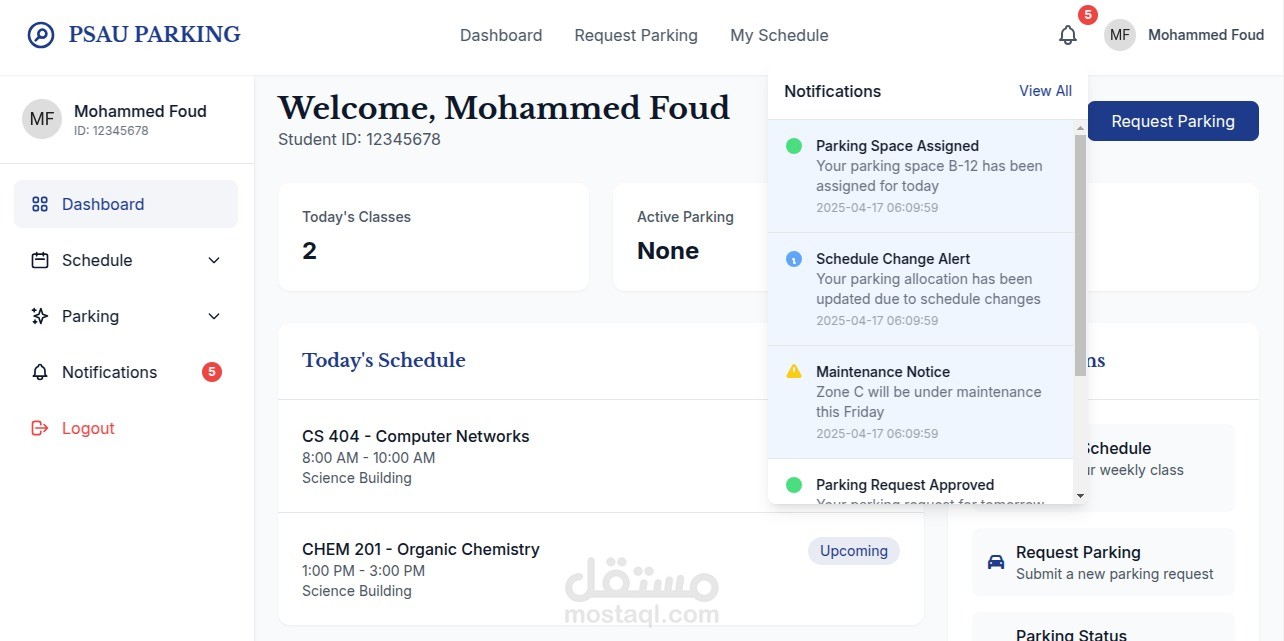Click the sidebar Notifications badge showing 5
The image size is (1284, 641).
212,372
